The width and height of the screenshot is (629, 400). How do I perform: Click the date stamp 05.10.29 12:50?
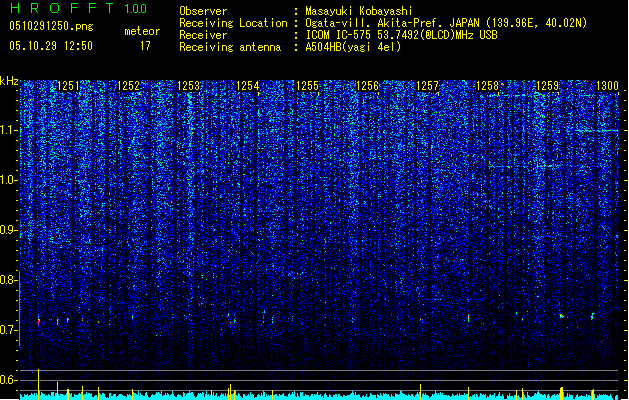(51, 46)
